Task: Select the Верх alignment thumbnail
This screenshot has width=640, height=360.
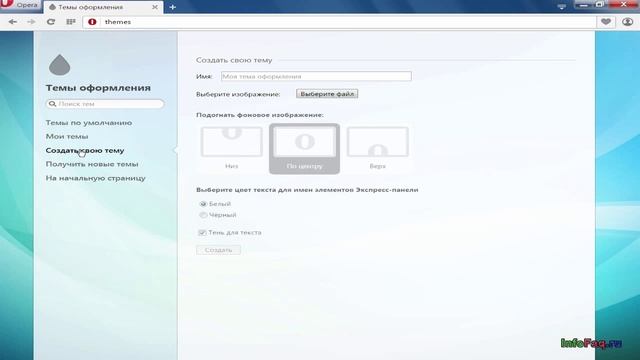Action: point(378,148)
